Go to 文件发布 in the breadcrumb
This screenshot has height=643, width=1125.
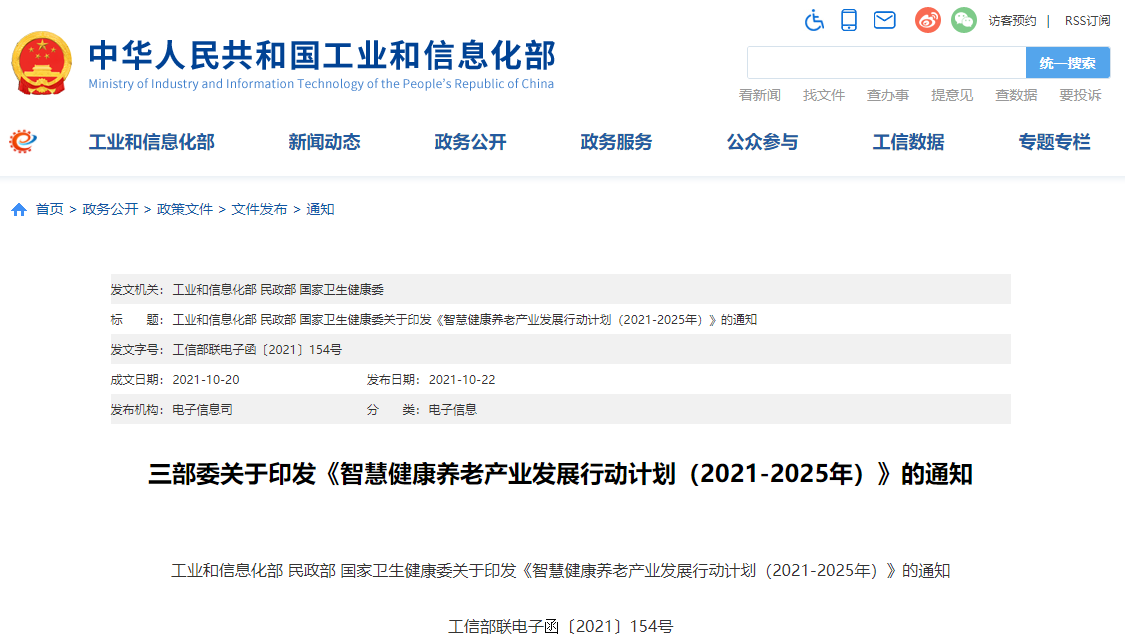tap(259, 210)
